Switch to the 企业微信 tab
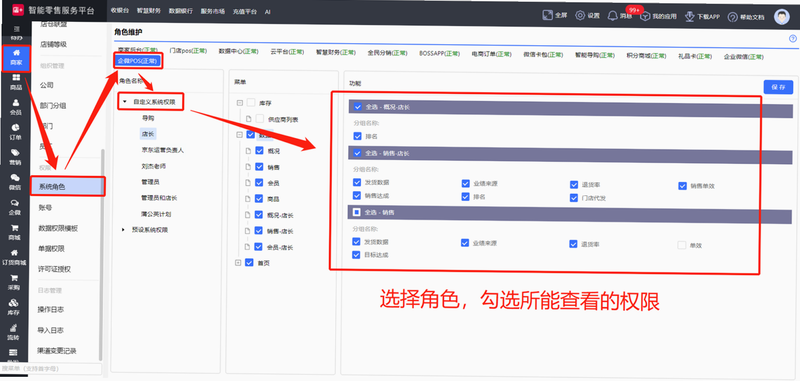Image resolution: width=800 pixels, height=381 pixels. [743, 57]
